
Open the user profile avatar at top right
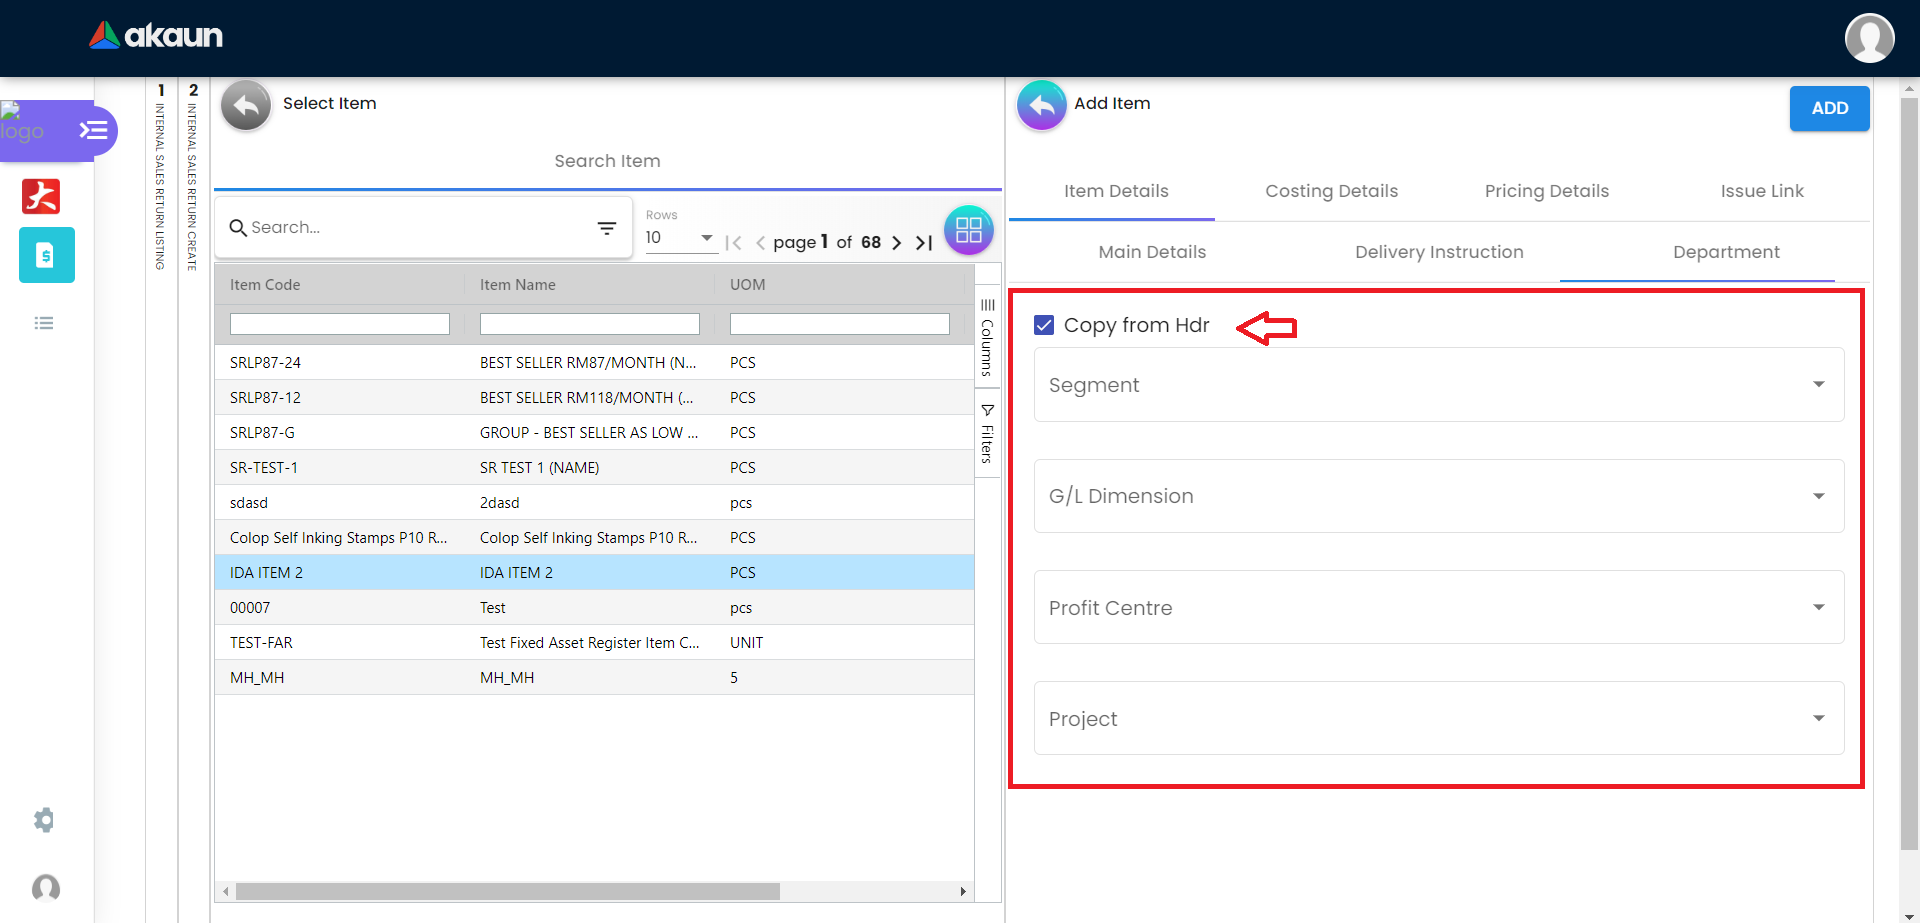pos(1869,38)
